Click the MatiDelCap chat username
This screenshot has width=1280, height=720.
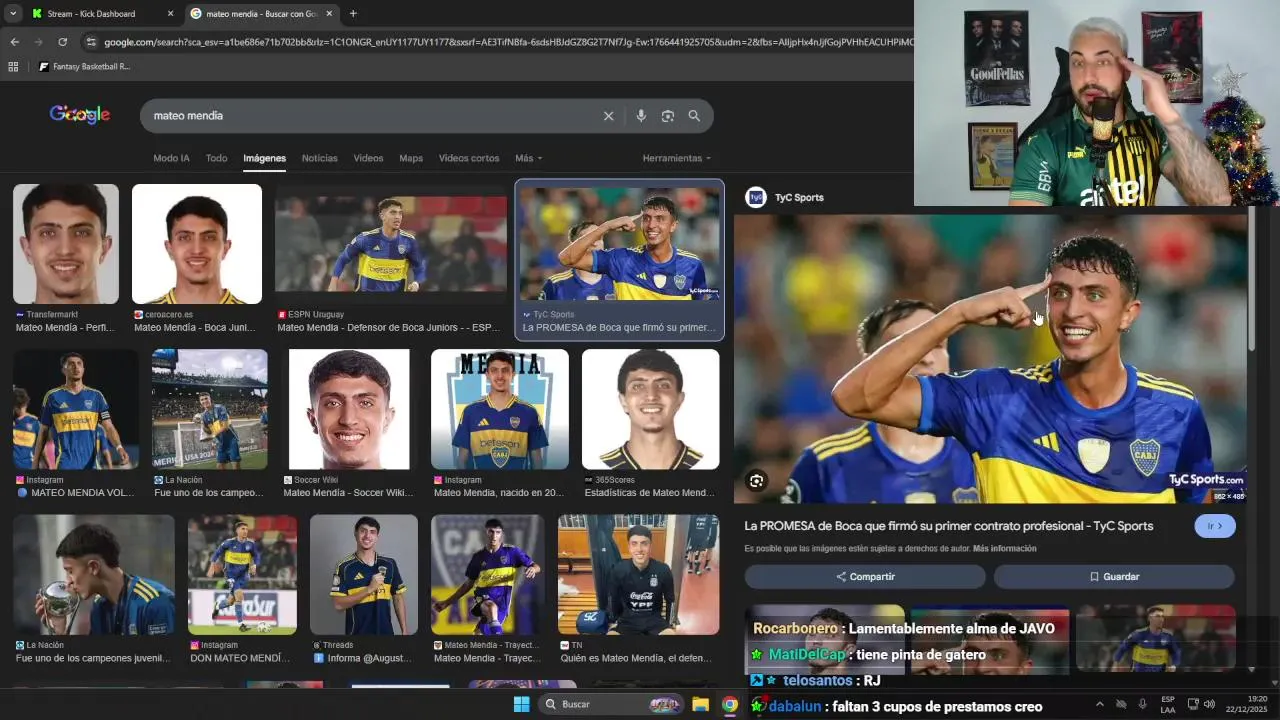807,655
